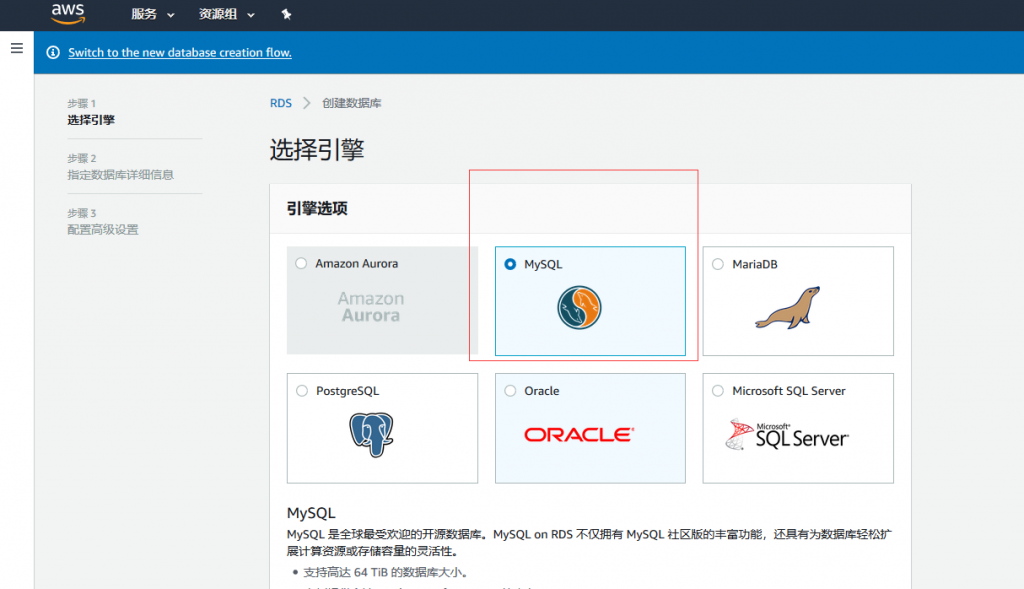The image size is (1024, 589).
Task: Select the Microsoft SQL Server radio button
Action: click(x=718, y=390)
